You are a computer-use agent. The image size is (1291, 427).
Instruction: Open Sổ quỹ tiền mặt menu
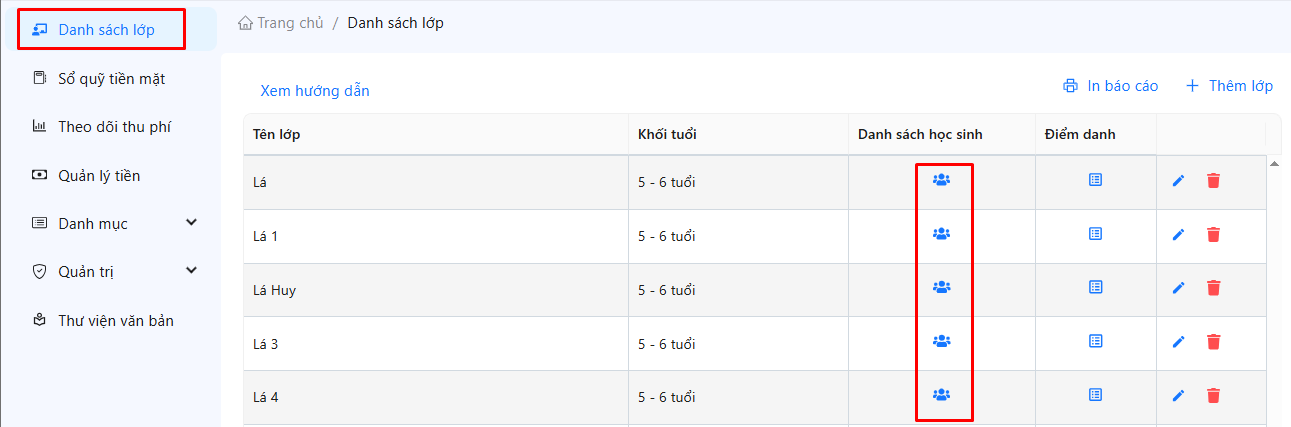tap(111, 78)
